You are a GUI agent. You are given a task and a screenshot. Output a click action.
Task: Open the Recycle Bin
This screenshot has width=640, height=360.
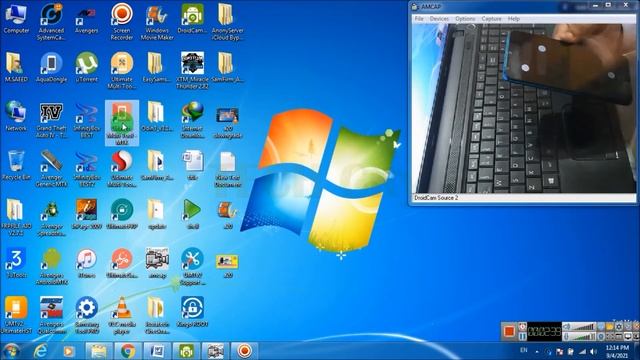point(16,166)
